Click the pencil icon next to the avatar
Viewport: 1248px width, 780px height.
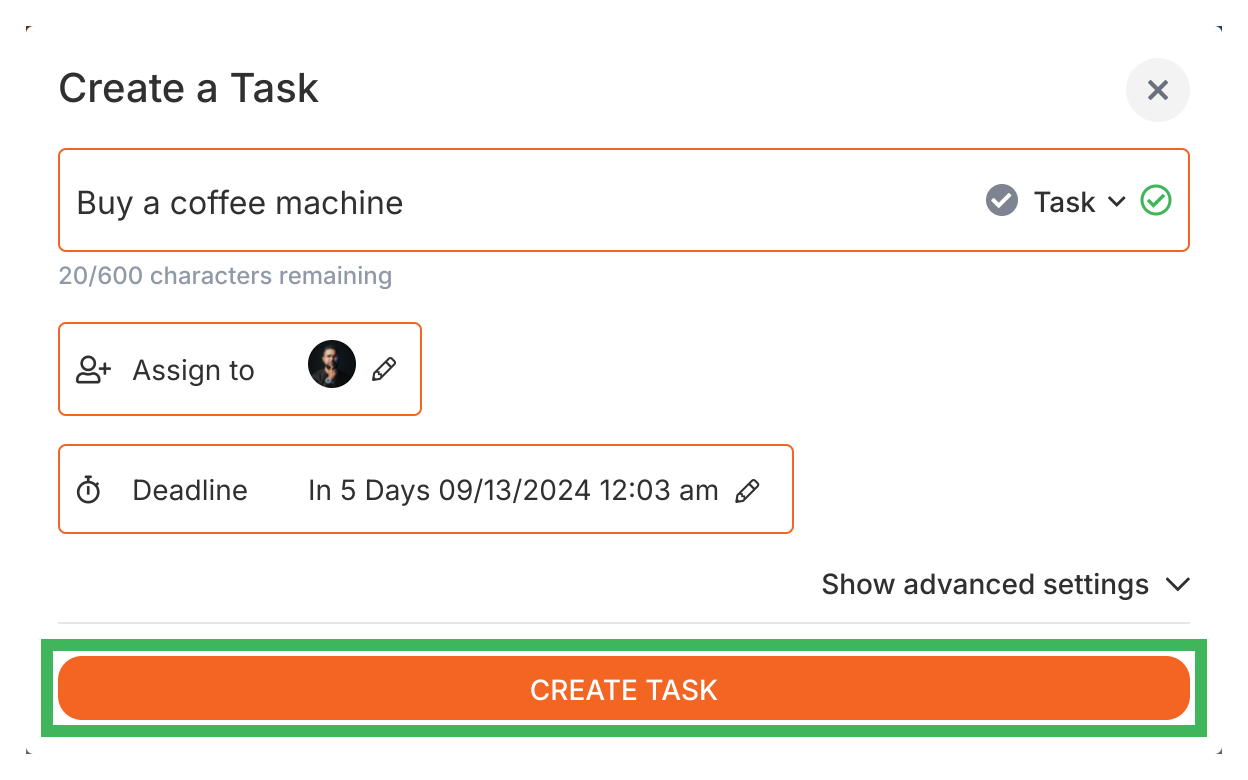[x=383, y=370]
